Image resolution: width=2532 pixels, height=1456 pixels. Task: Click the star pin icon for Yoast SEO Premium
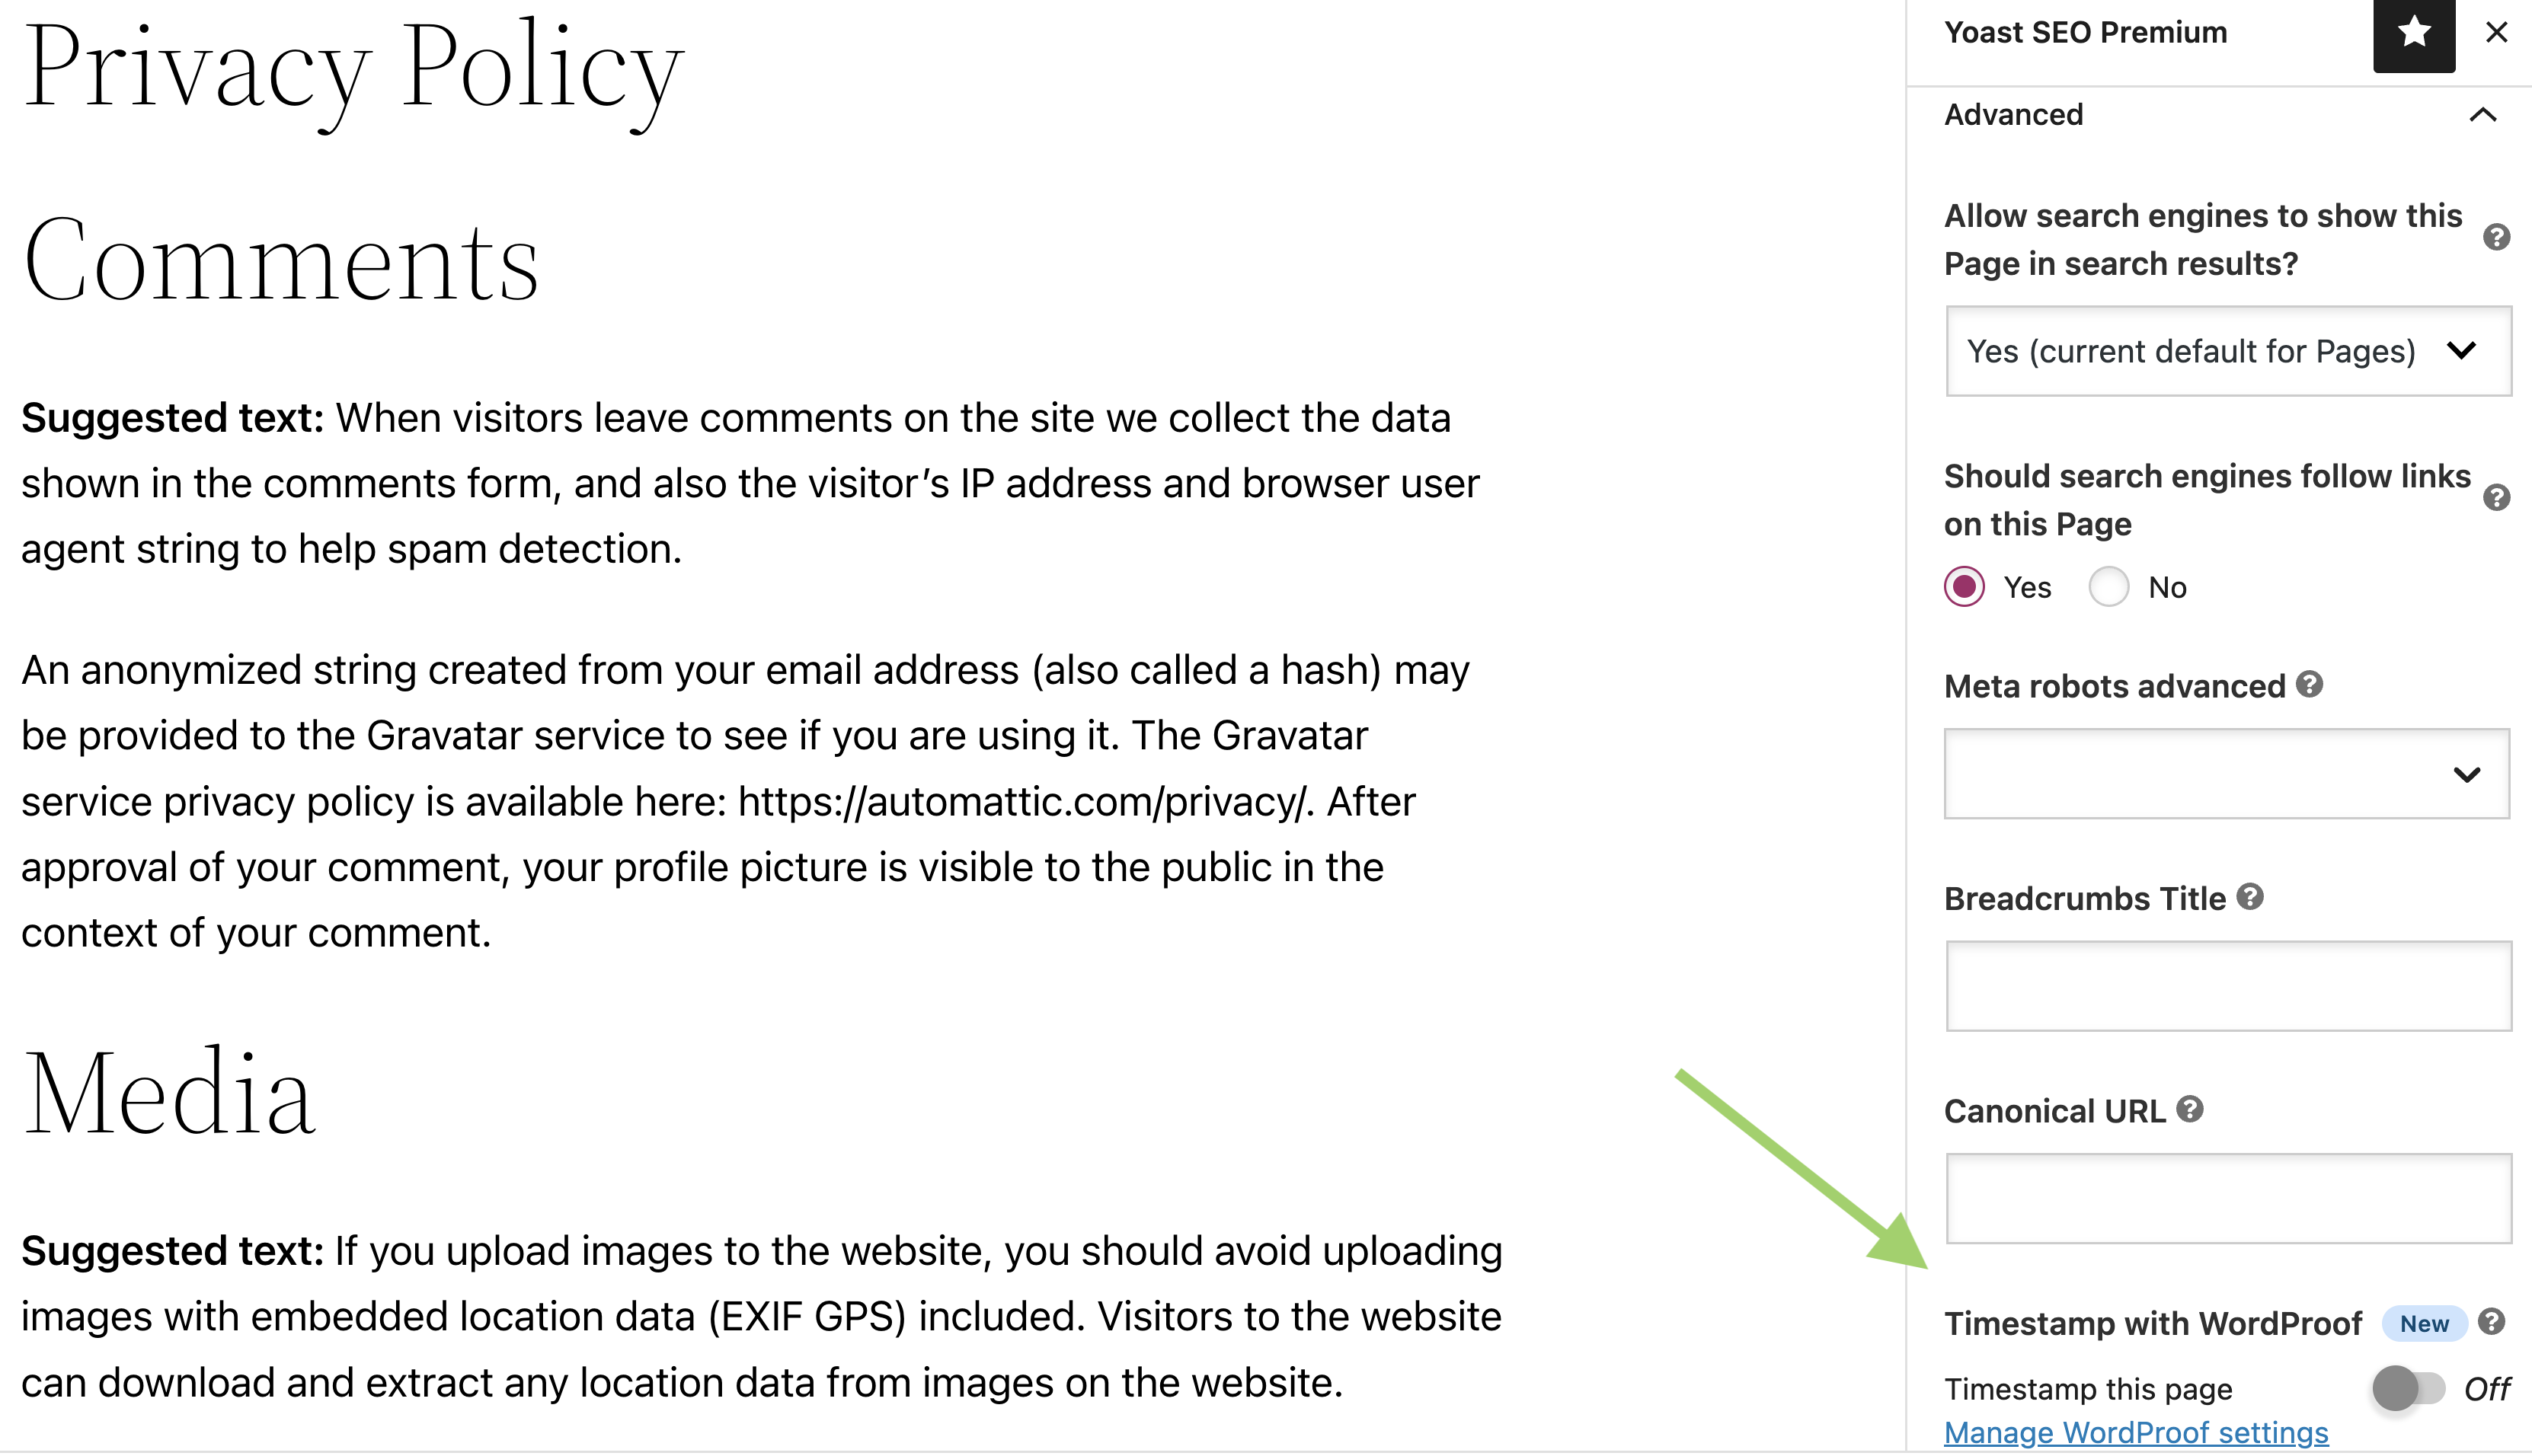coord(2413,34)
